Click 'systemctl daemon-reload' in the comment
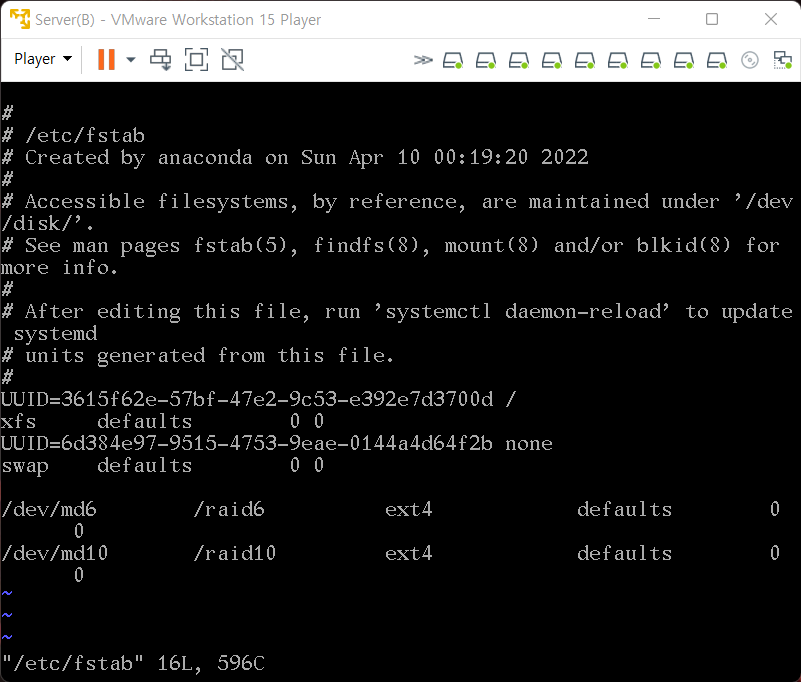The height and width of the screenshot is (682, 801). click(x=522, y=312)
